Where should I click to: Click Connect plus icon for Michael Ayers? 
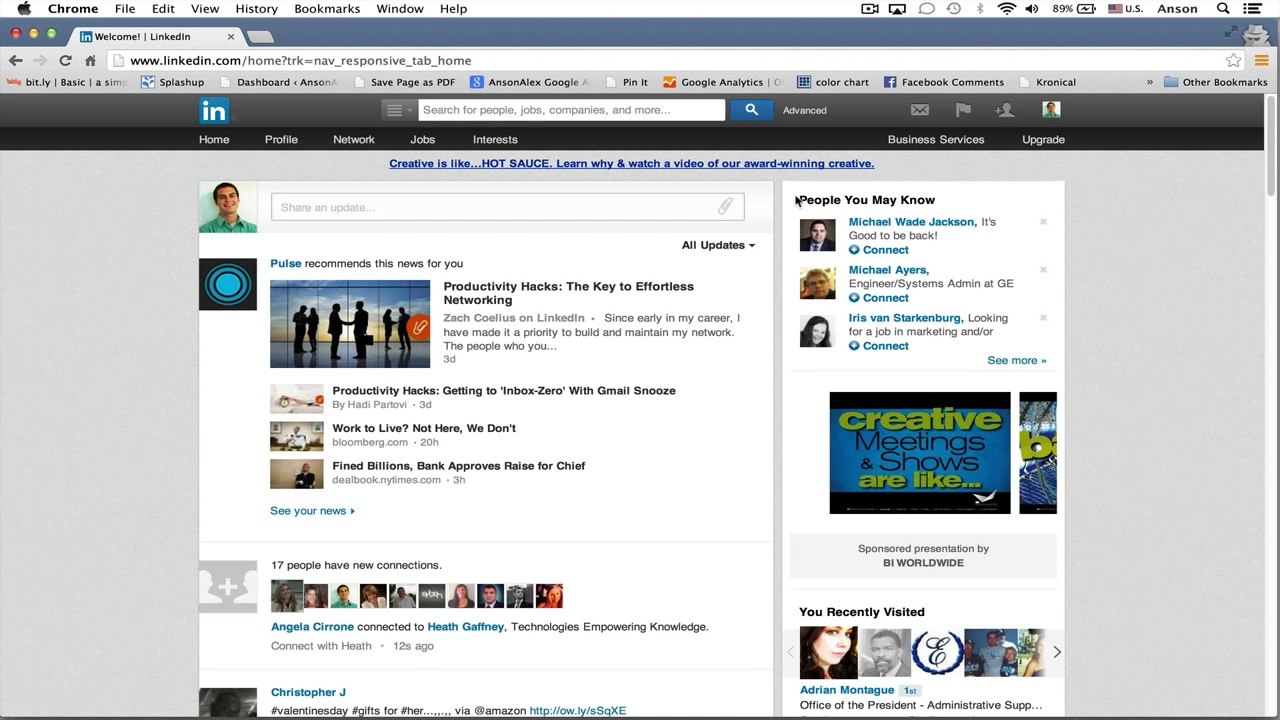tap(854, 298)
